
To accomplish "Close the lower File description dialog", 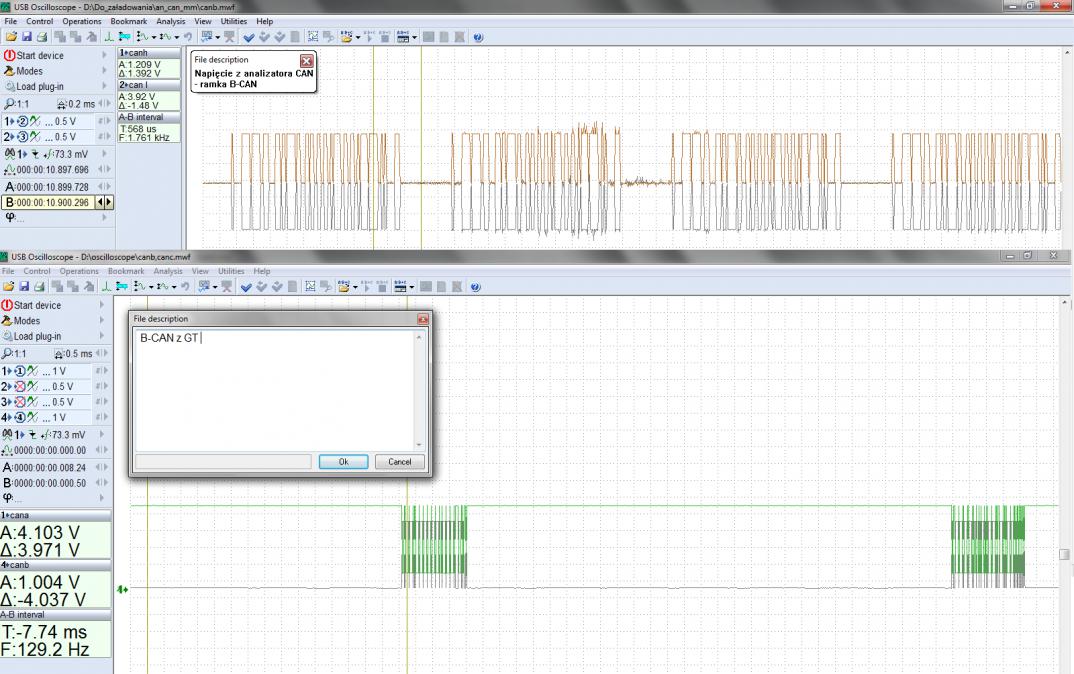I will pyautogui.click(x=423, y=319).
